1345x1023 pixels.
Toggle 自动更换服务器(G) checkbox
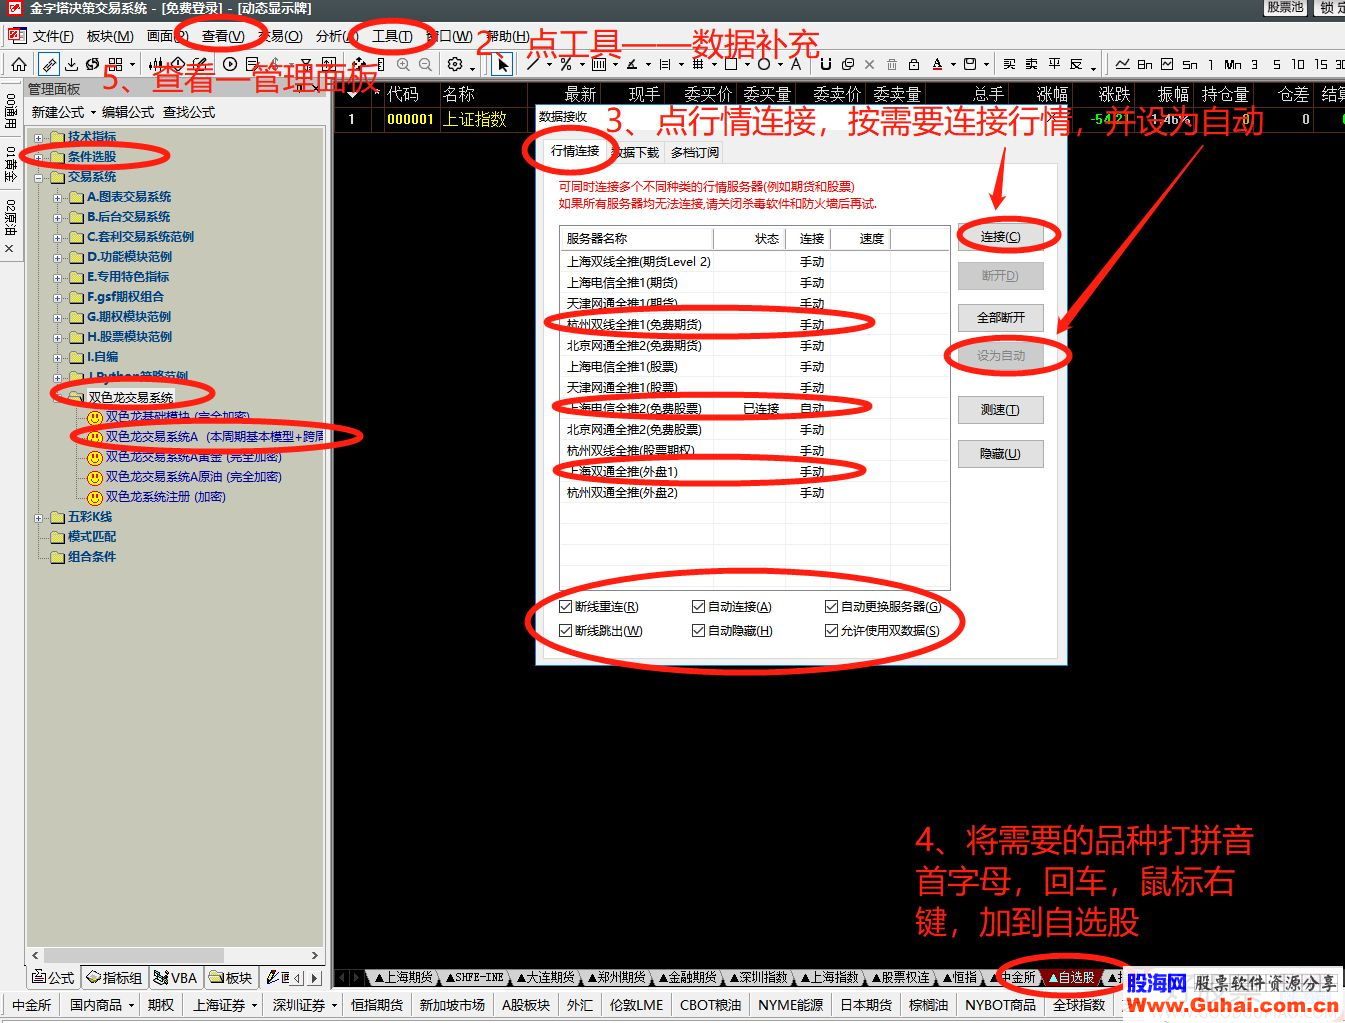(832, 607)
